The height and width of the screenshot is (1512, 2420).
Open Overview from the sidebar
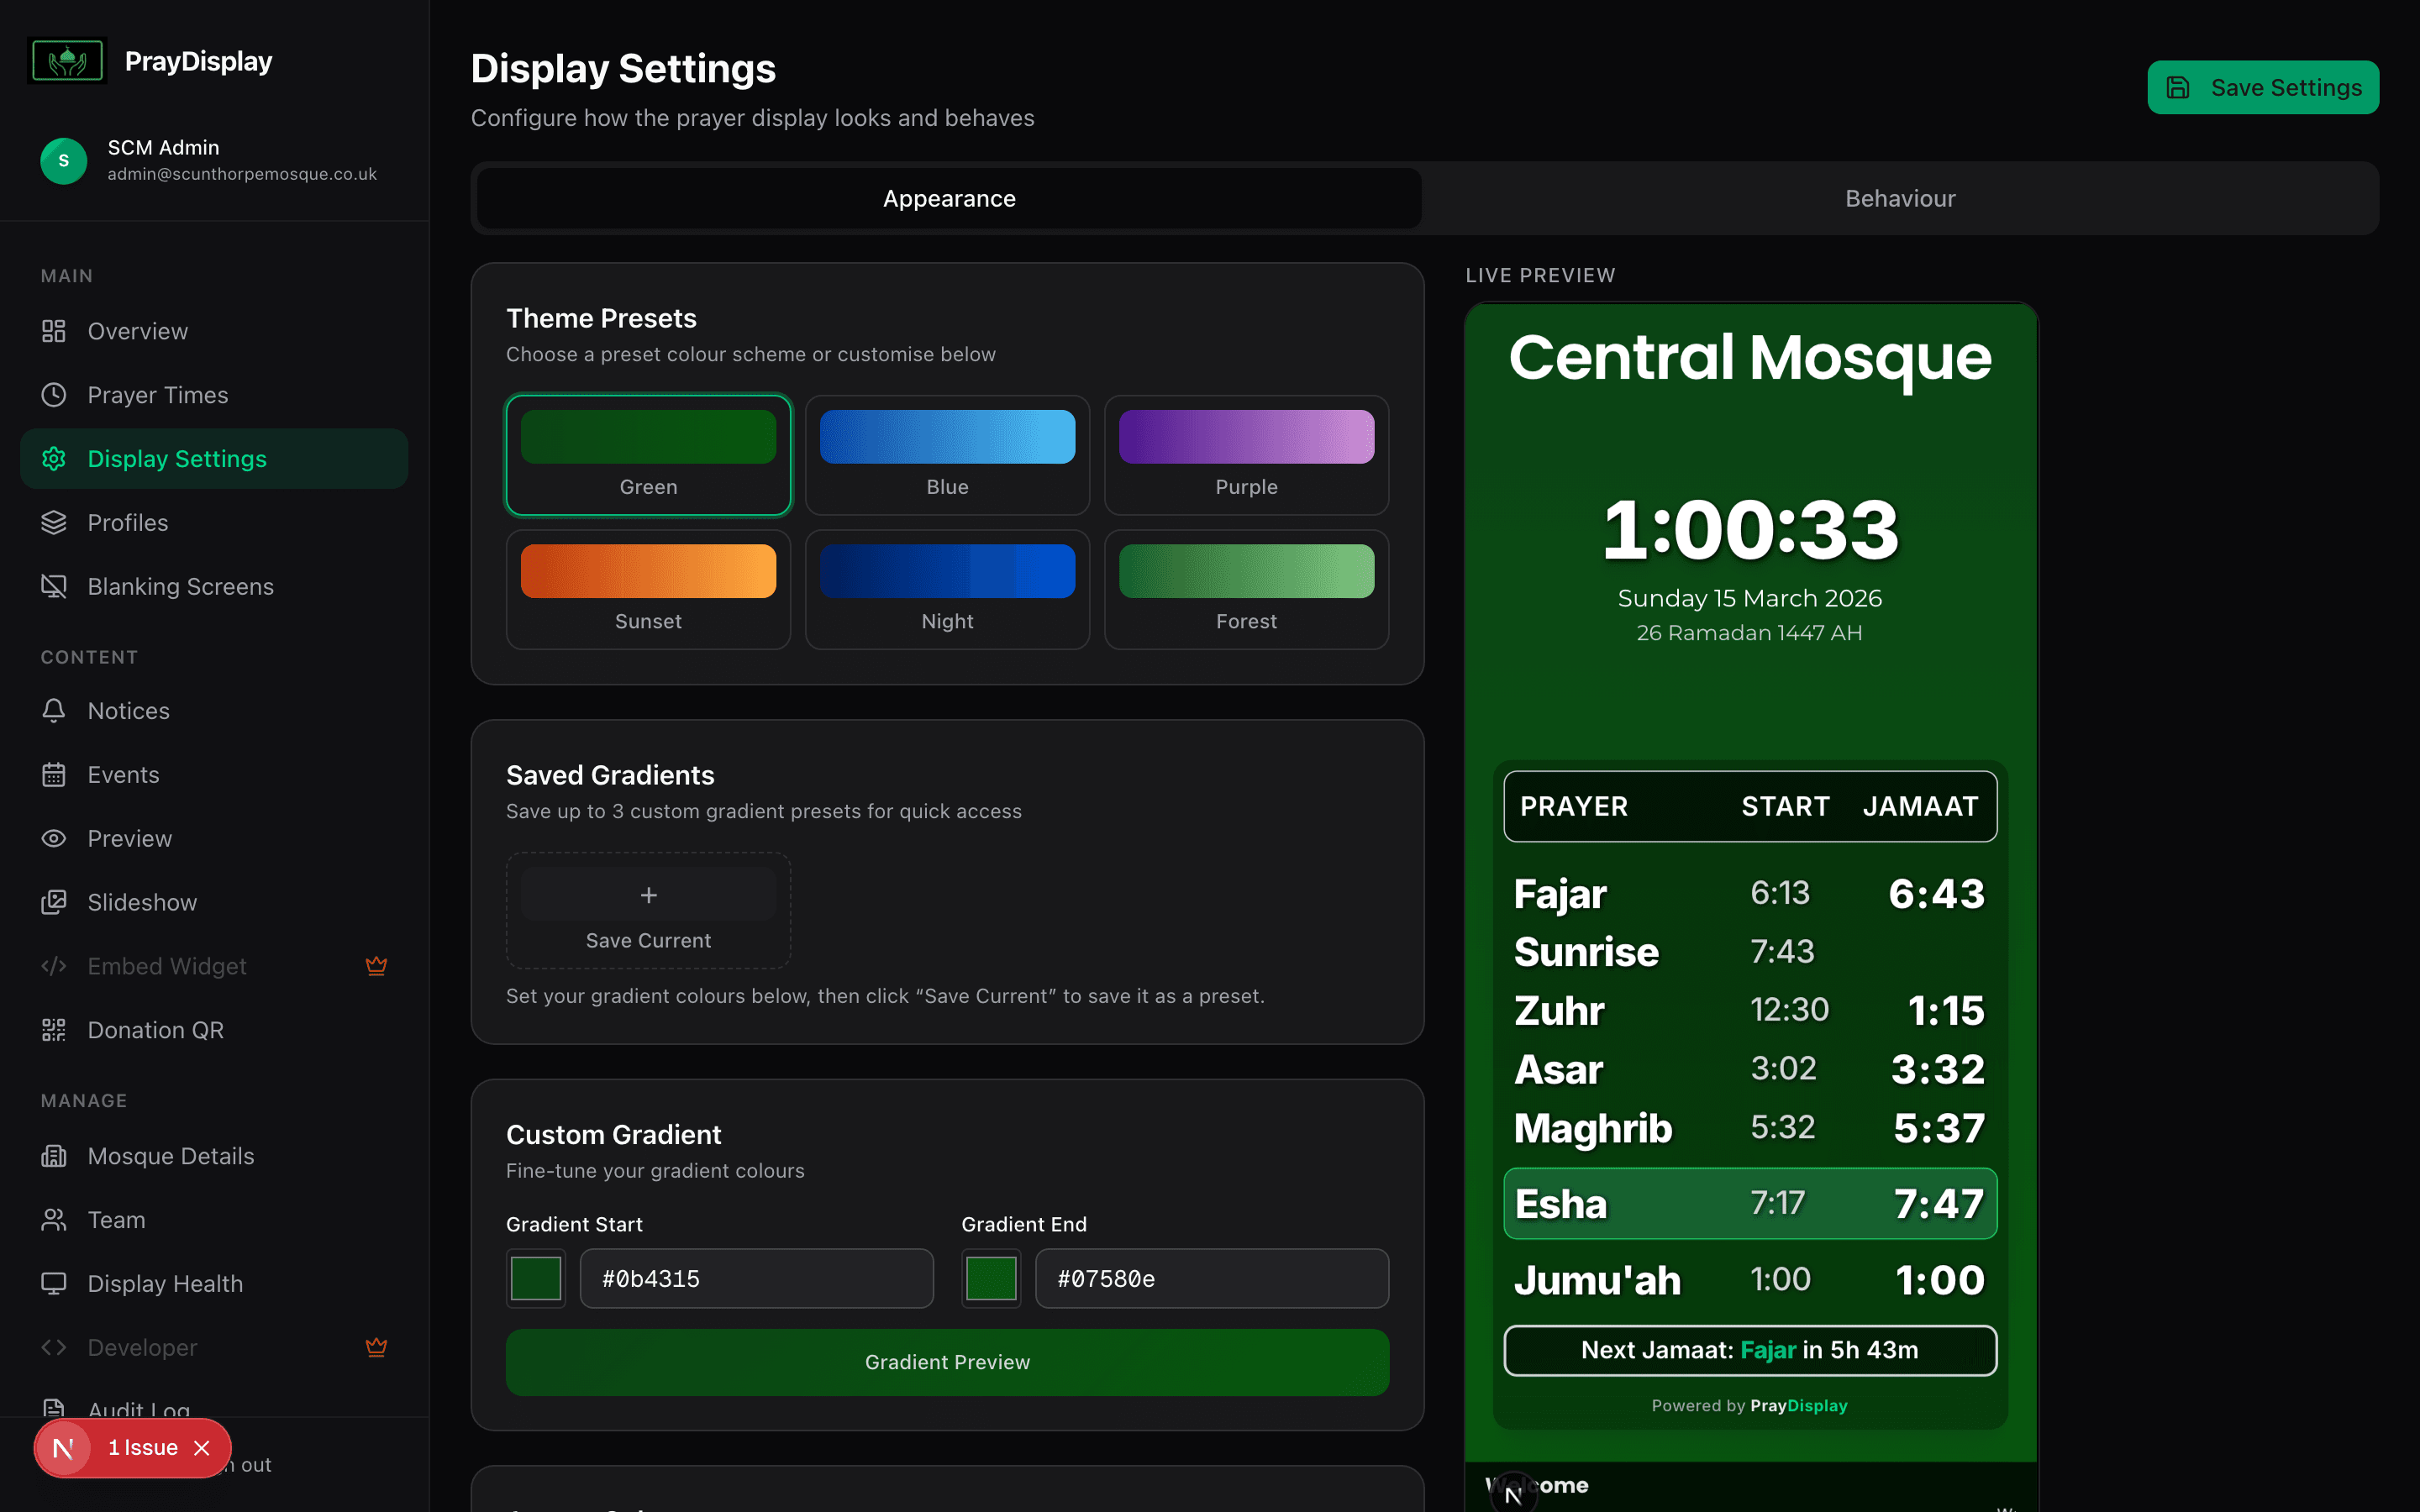tap(137, 331)
